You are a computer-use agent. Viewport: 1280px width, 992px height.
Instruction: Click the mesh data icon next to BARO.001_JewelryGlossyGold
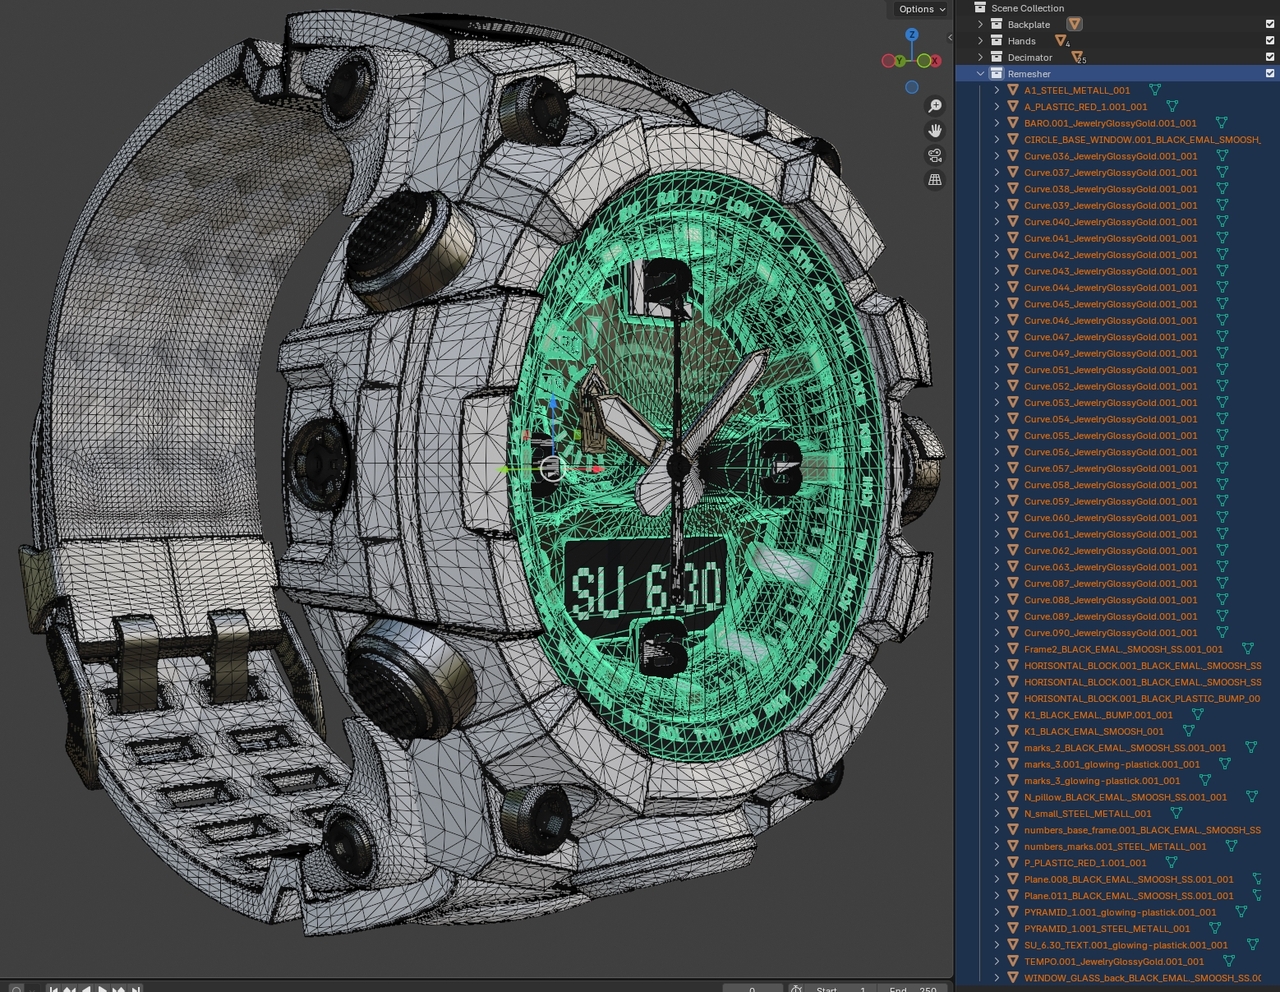click(x=1221, y=123)
